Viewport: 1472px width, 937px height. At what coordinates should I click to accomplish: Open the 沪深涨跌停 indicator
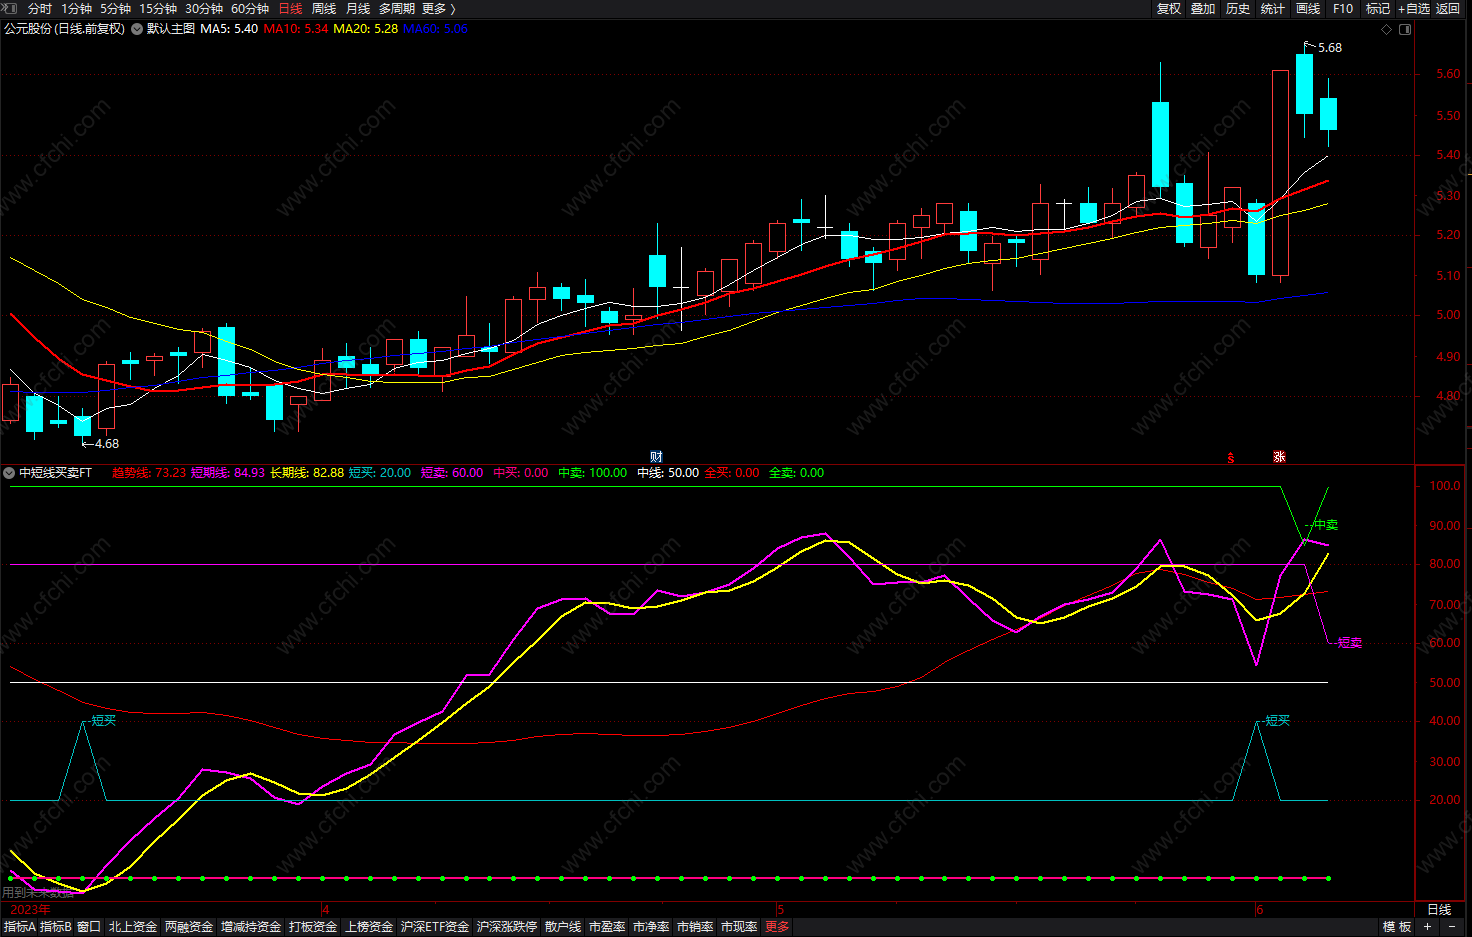coord(507,927)
